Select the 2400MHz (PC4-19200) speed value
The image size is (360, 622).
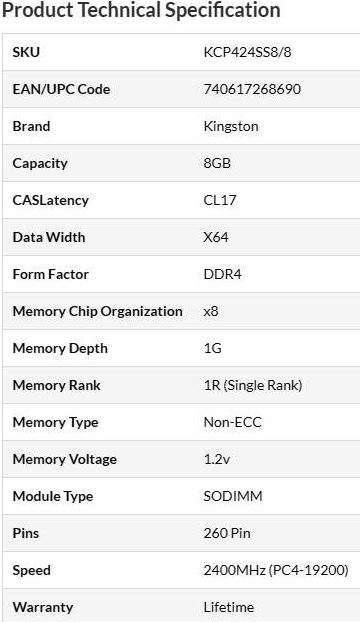276,570
